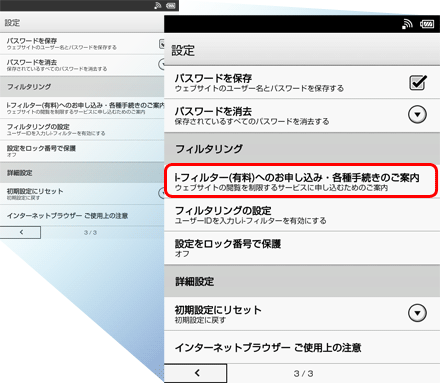Tap the back arrow button in front screen
This screenshot has height=383, width=440.
196,373
